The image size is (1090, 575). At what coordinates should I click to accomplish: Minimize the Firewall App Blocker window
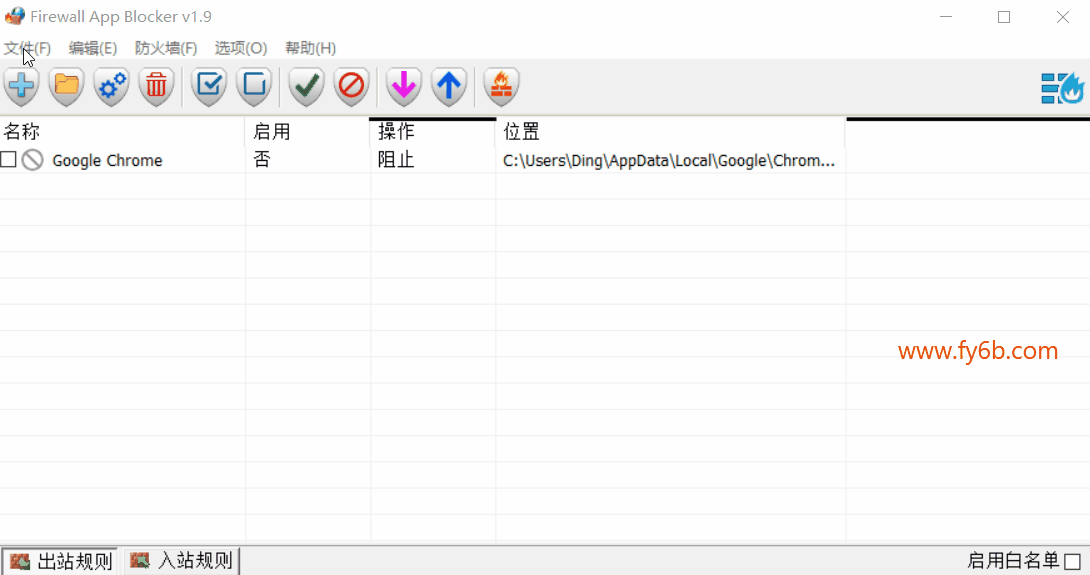(945, 17)
